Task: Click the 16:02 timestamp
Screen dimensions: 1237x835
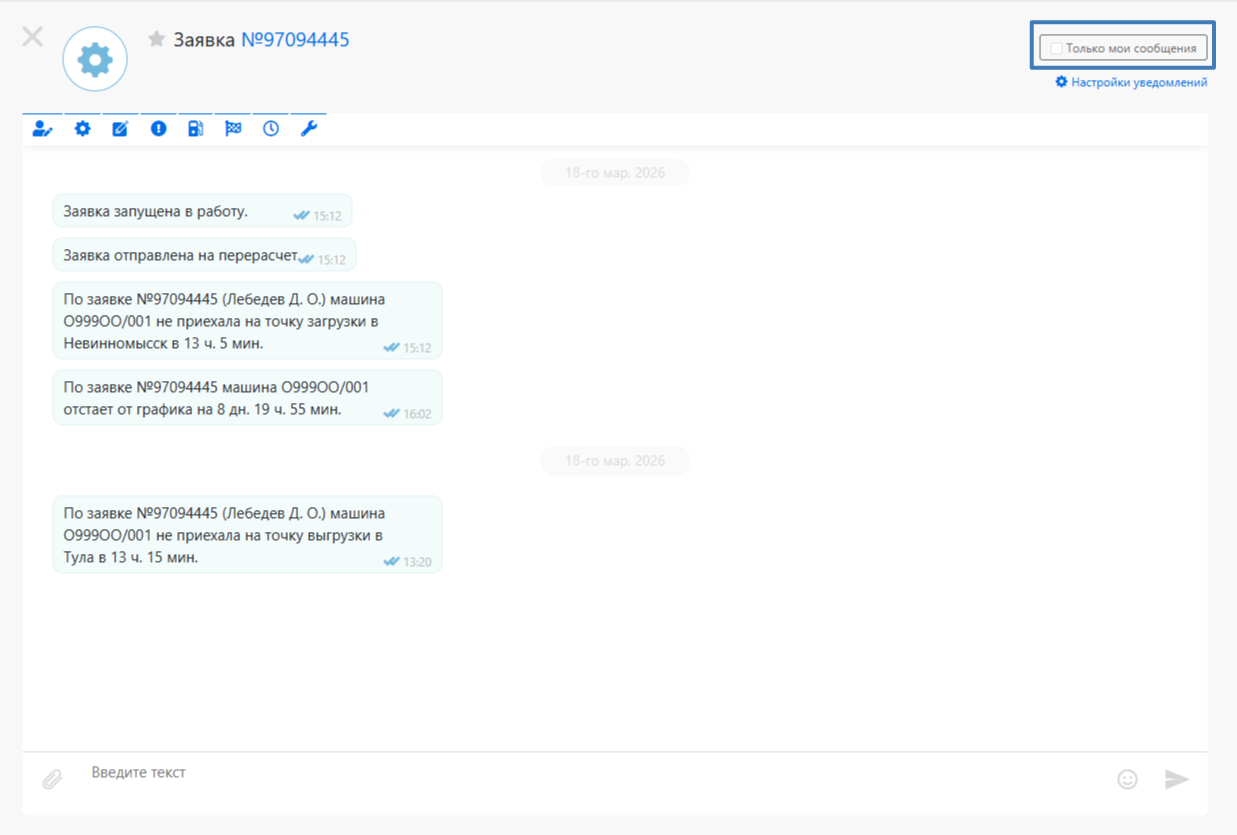Action: (x=417, y=414)
